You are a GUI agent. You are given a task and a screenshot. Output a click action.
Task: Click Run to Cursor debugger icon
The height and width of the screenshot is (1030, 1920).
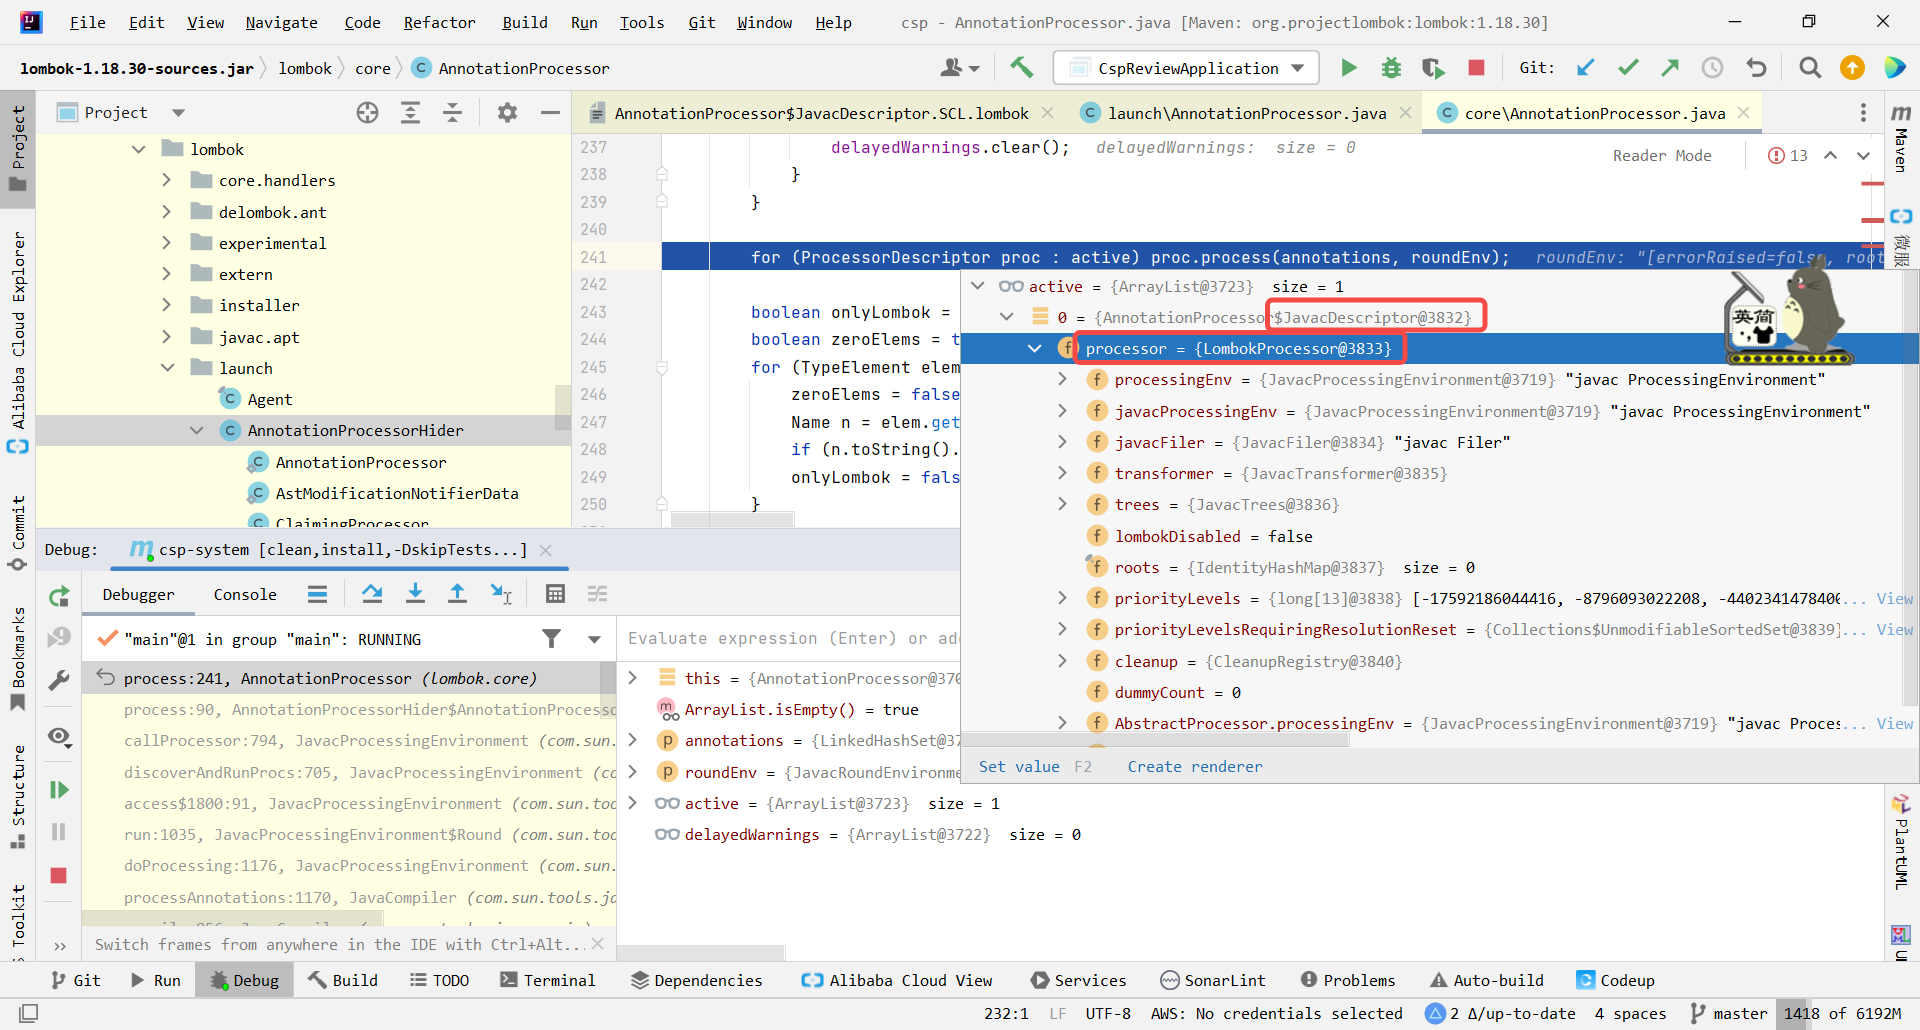point(501,594)
